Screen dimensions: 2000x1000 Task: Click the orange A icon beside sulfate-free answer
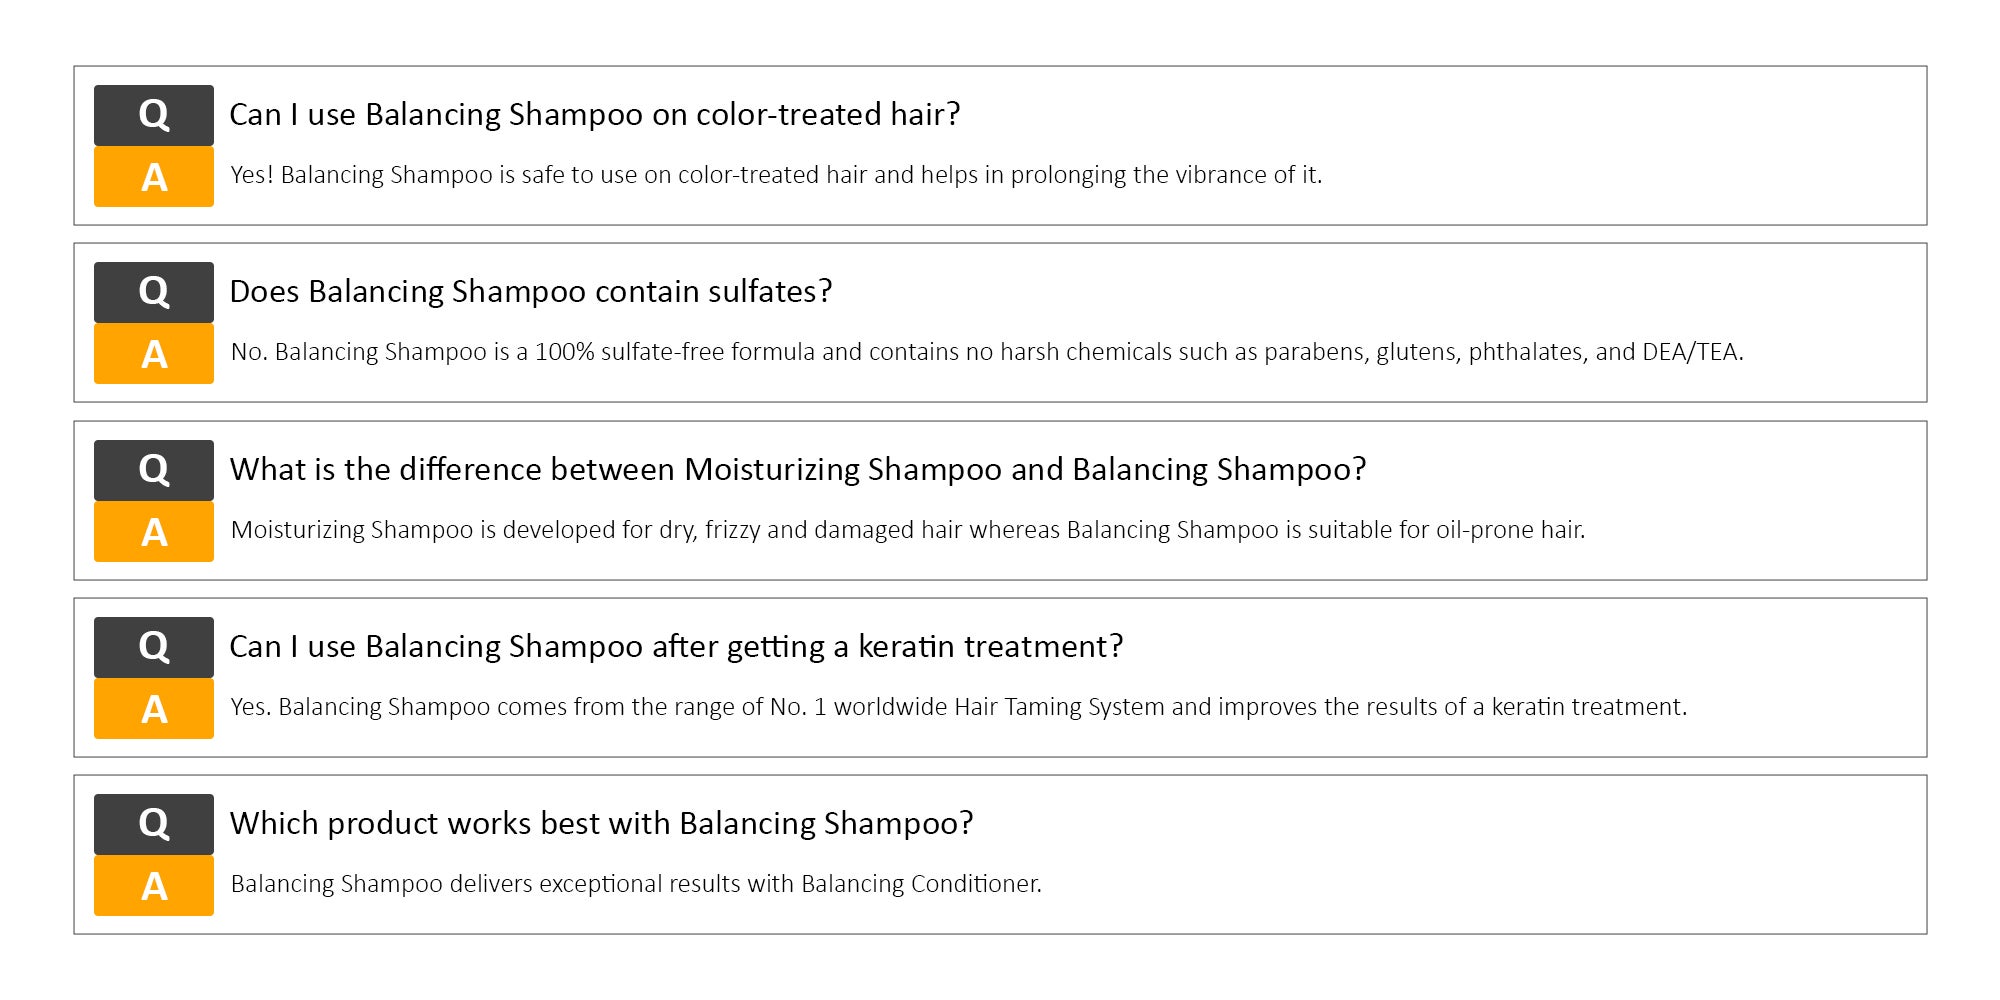(x=154, y=354)
